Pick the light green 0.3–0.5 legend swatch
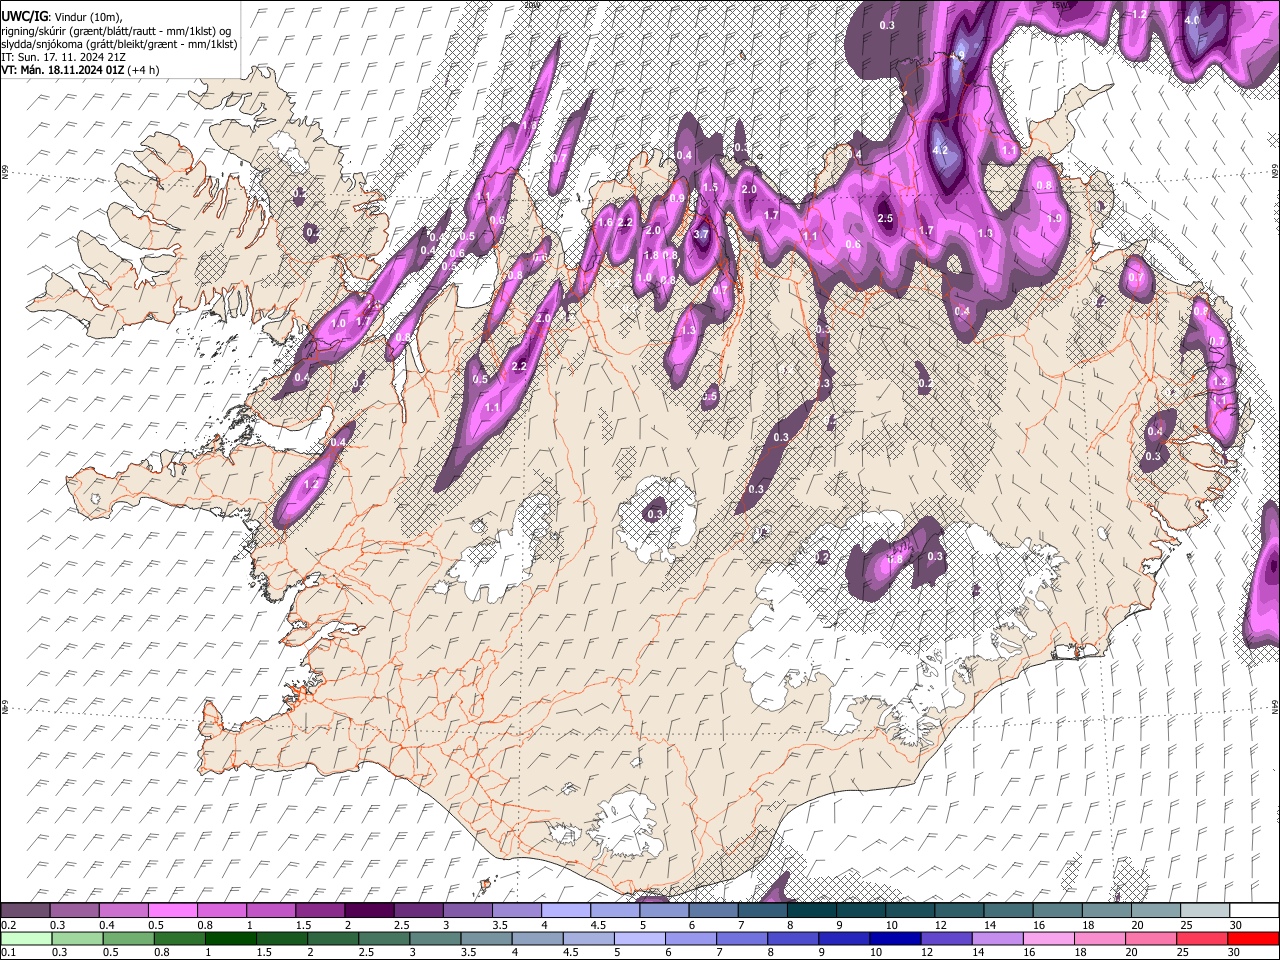Viewport: 1280px width, 960px height. (77, 938)
